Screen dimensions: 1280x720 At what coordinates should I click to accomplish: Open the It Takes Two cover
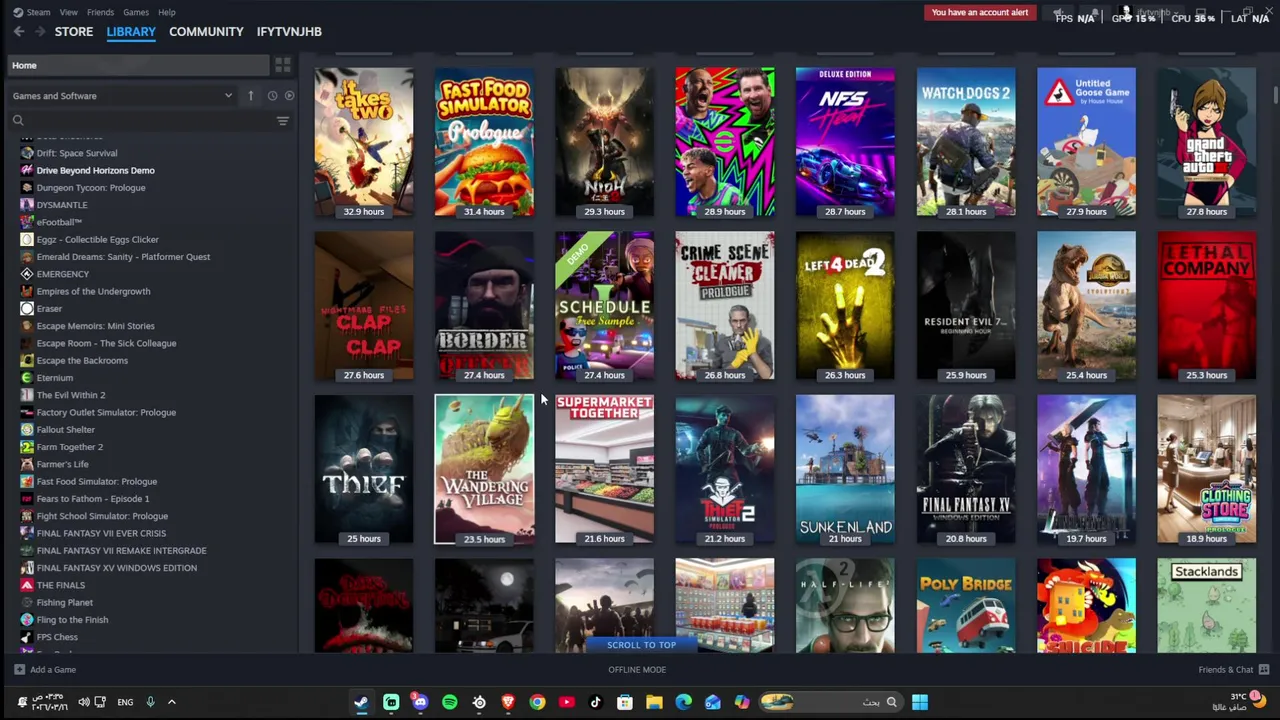pyautogui.click(x=364, y=141)
